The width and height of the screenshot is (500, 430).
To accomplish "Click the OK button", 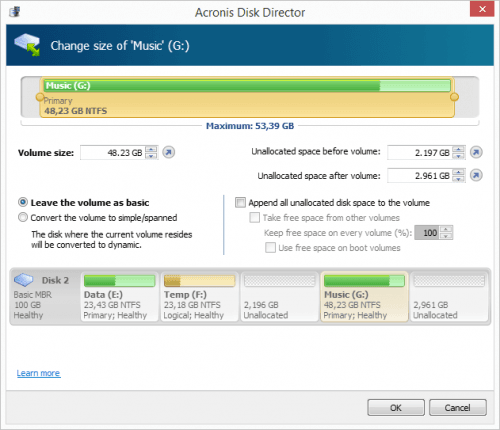I will 396,407.
